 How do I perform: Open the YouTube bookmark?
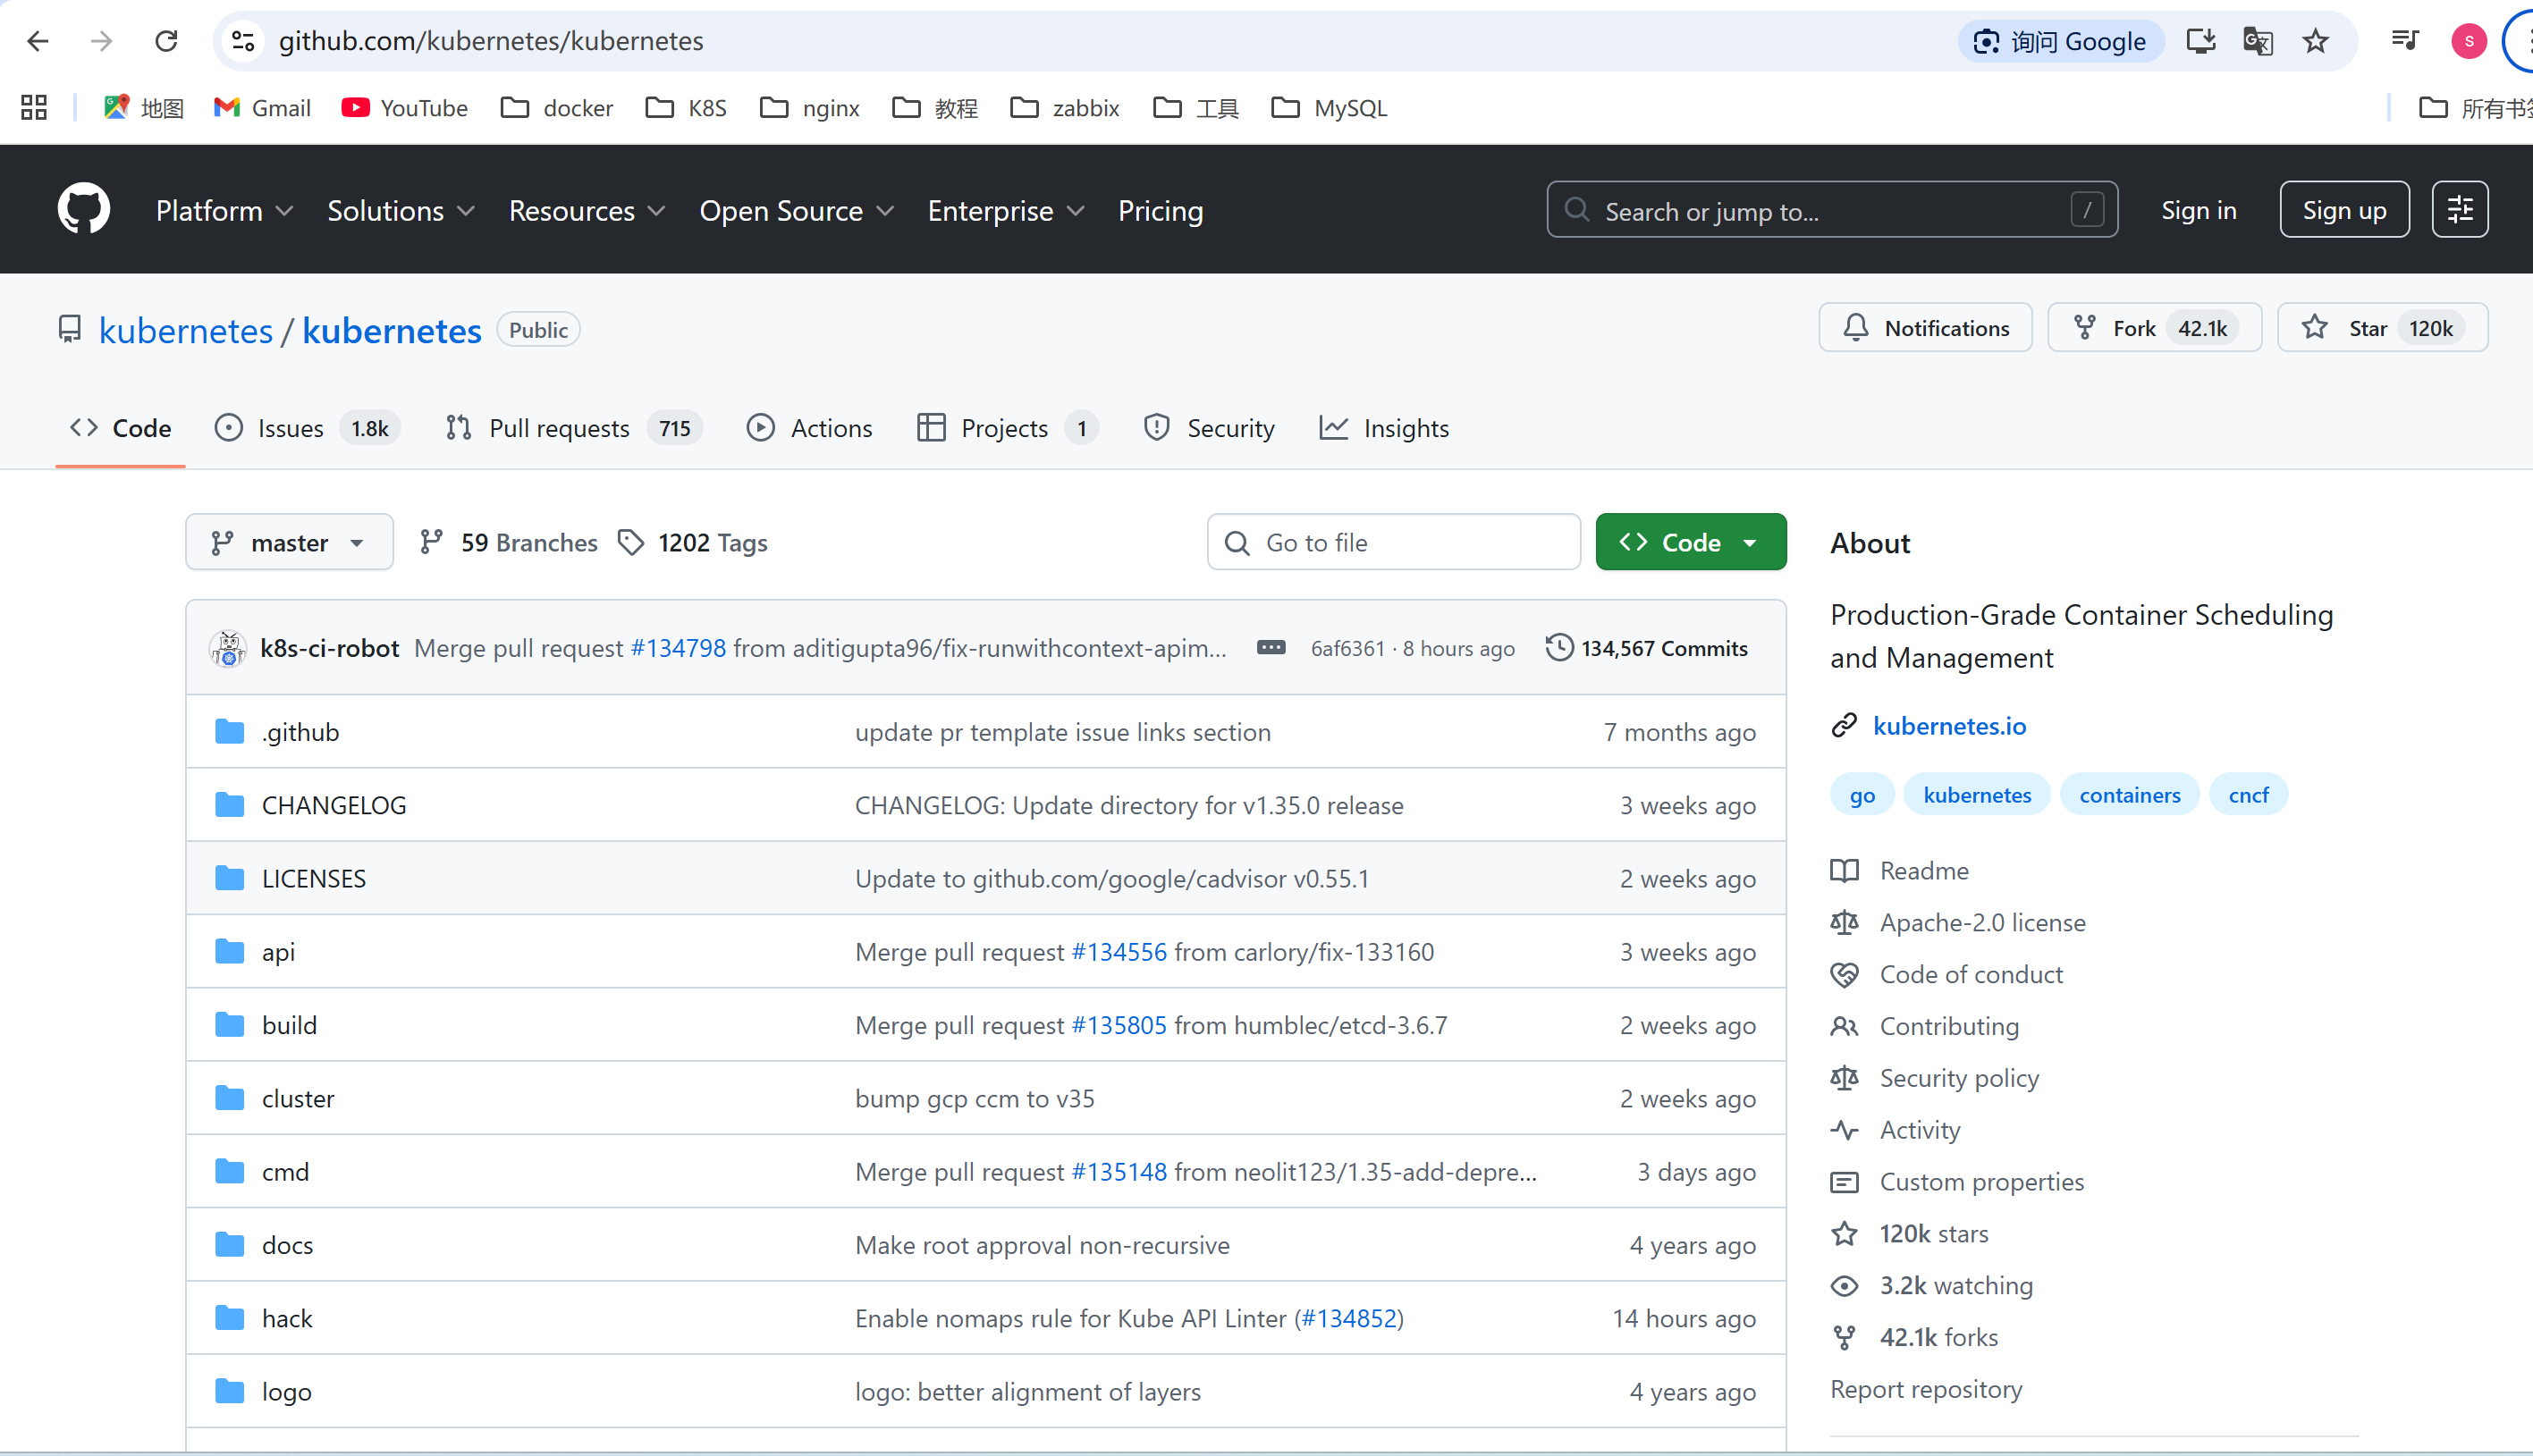coord(404,107)
